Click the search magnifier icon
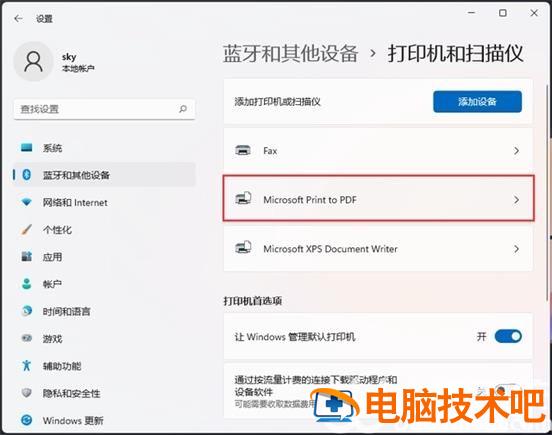Viewport: 552px width, 435px height. [183, 109]
